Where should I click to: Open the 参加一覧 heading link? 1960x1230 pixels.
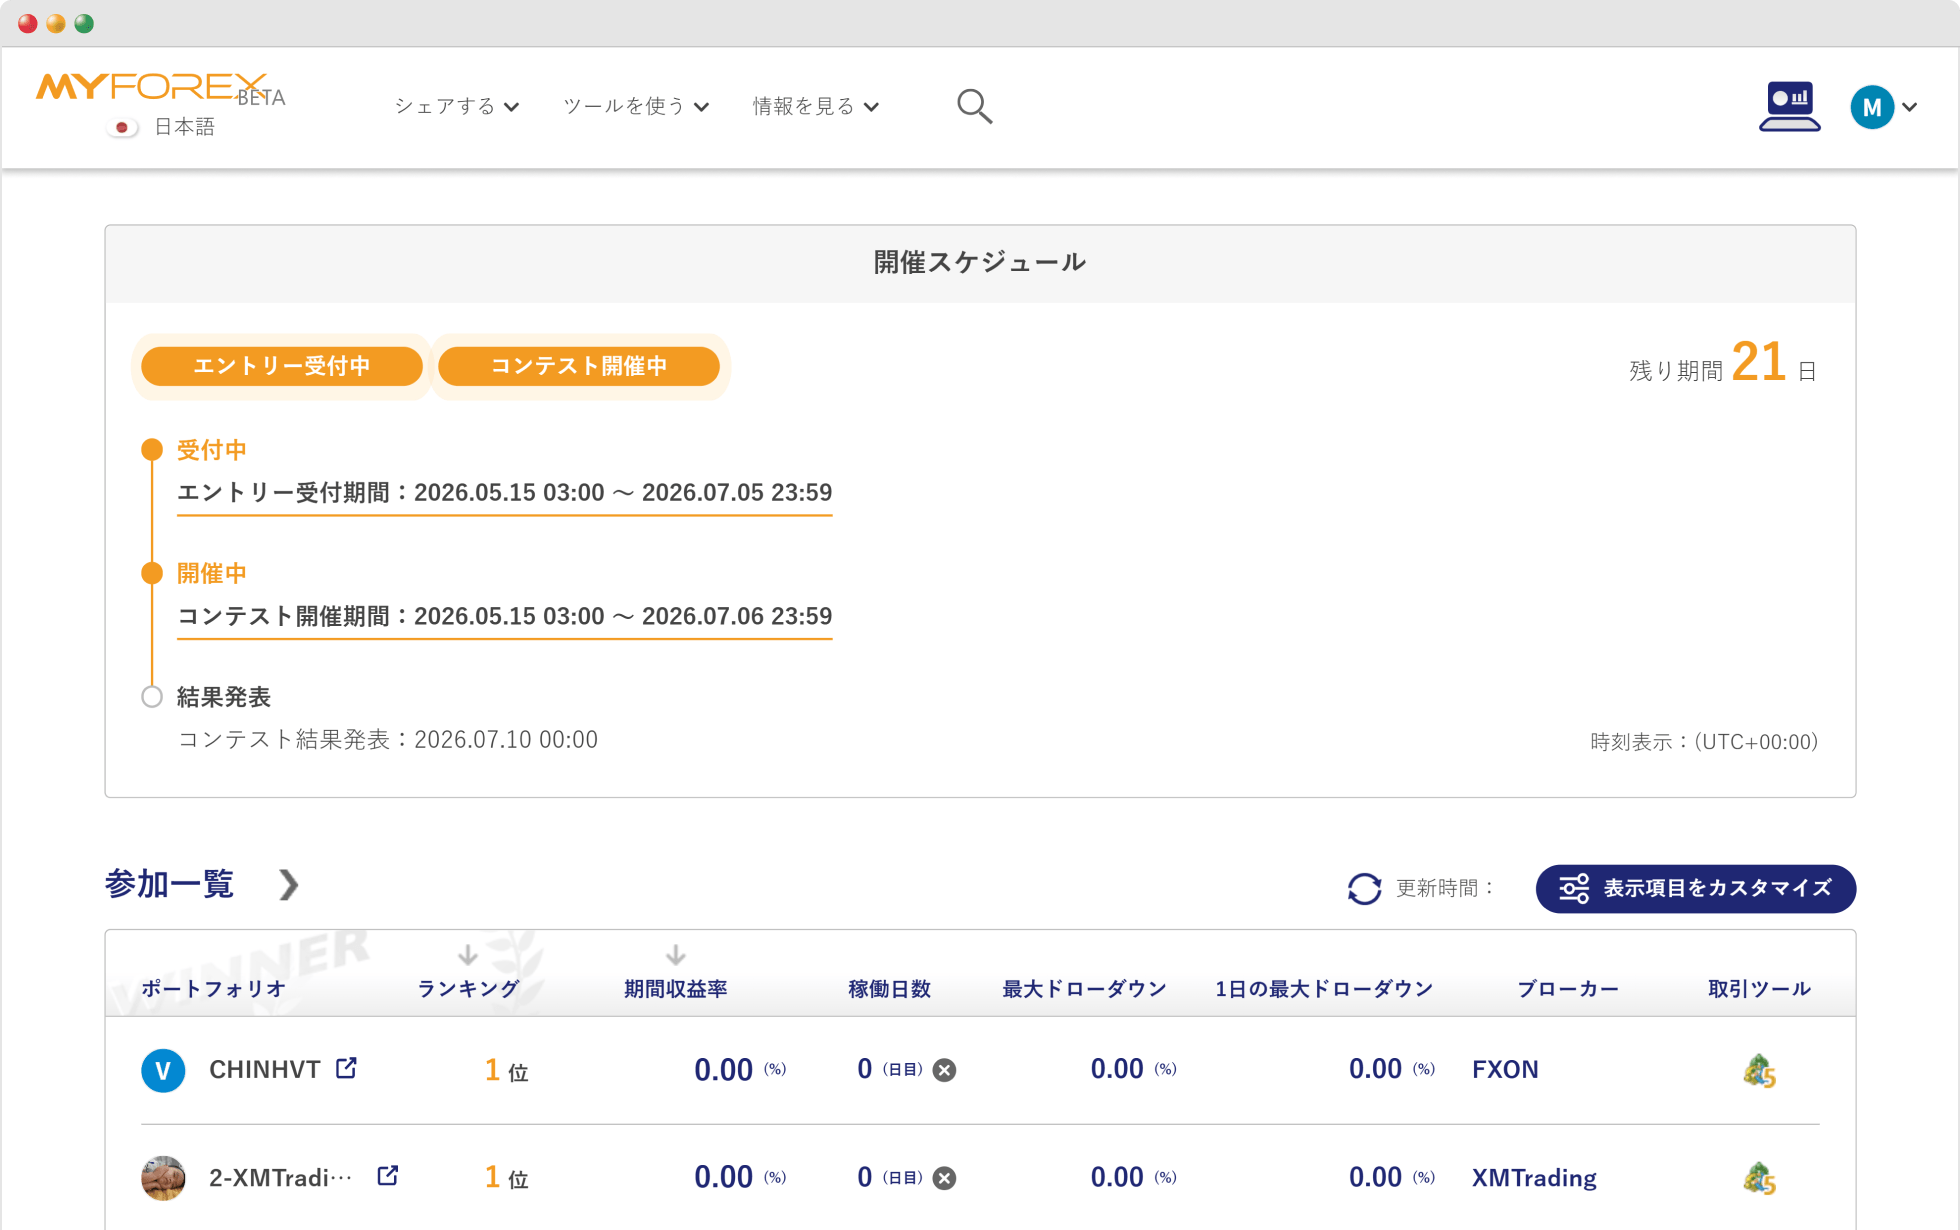pyautogui.click(x=169, y=884)
